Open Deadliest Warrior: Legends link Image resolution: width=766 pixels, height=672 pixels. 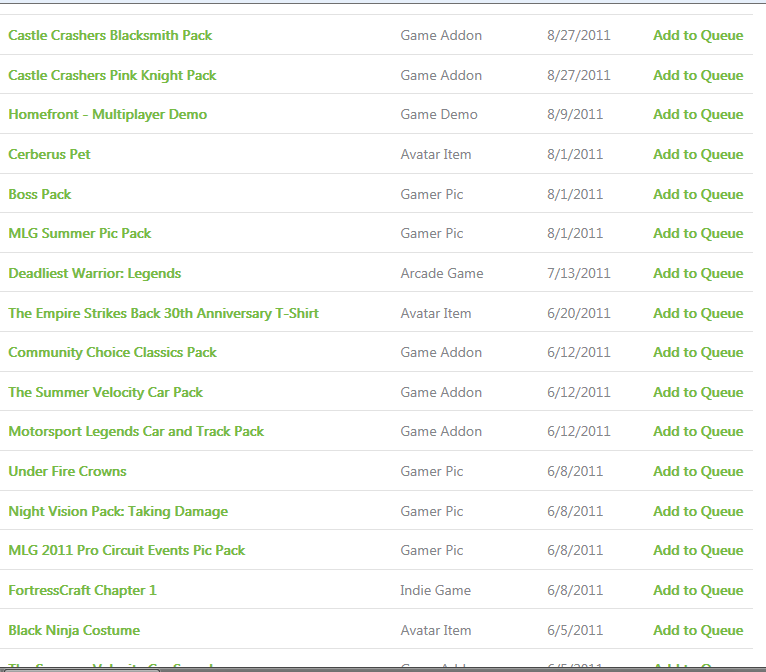[95, 273]
